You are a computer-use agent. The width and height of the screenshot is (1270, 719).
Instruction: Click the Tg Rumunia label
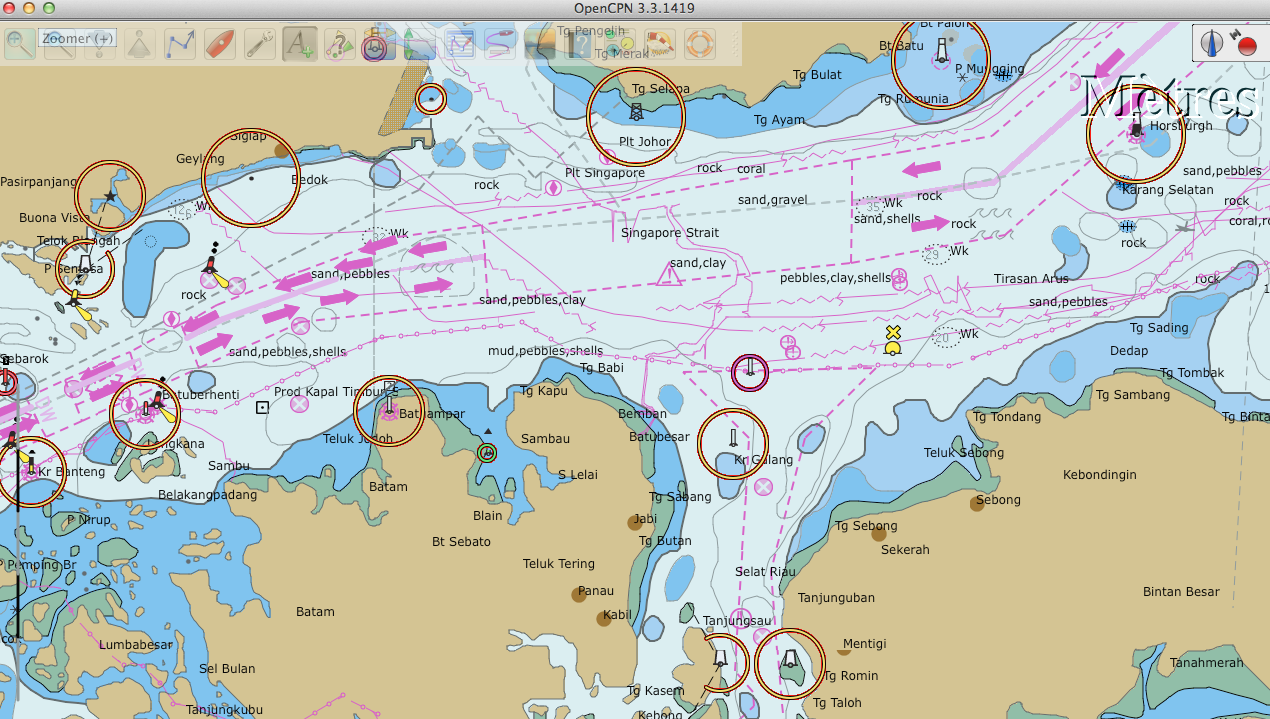click(913, 99)
